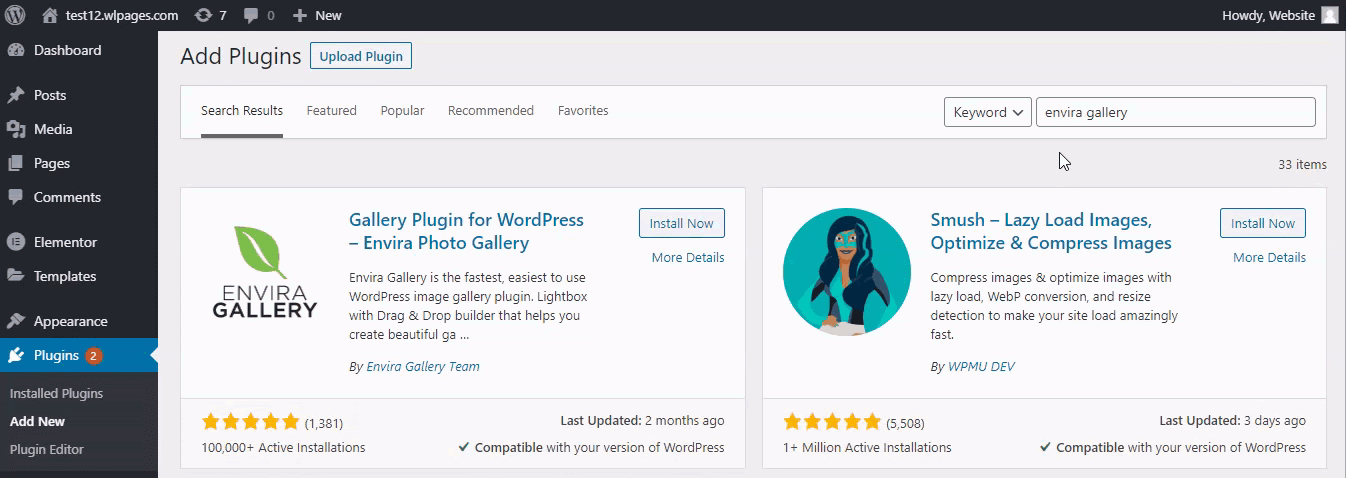Click the Plugins update count badge
1346x478 pixels.
93,355
